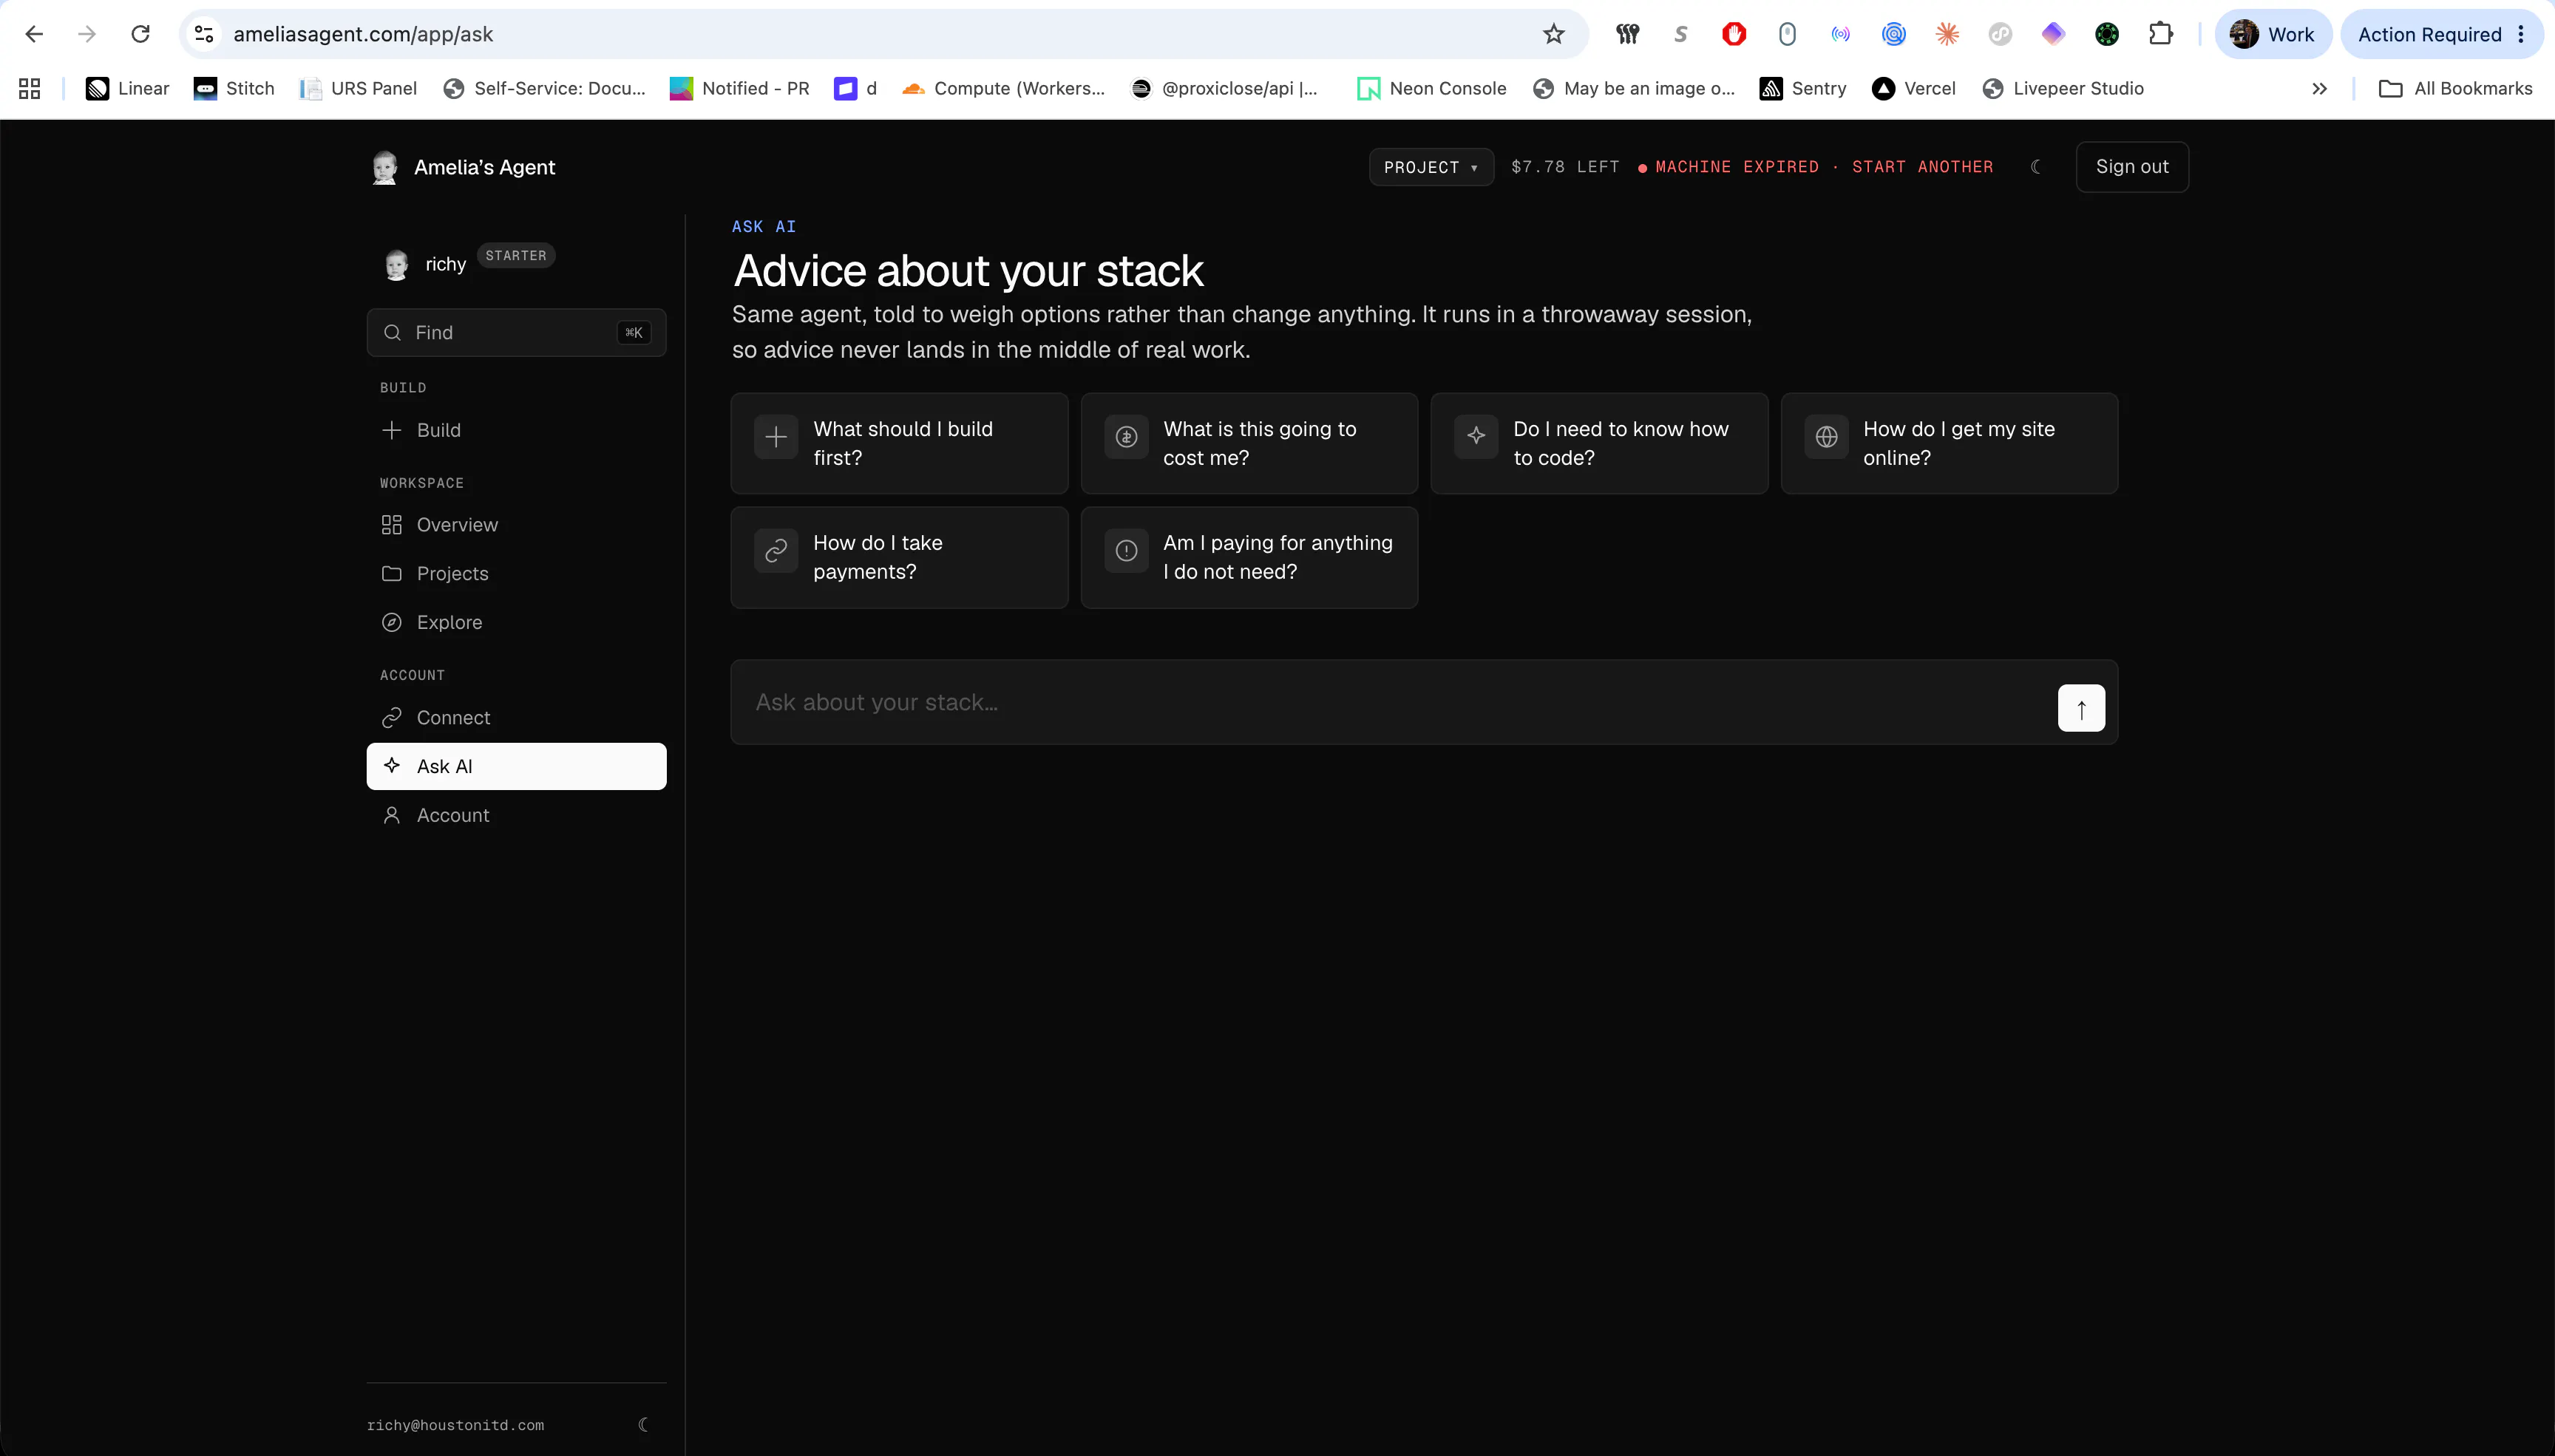Submit question with the up-arrow send button
The height and width of the screenshot is (1456, 2555).
coord(2081,708)
